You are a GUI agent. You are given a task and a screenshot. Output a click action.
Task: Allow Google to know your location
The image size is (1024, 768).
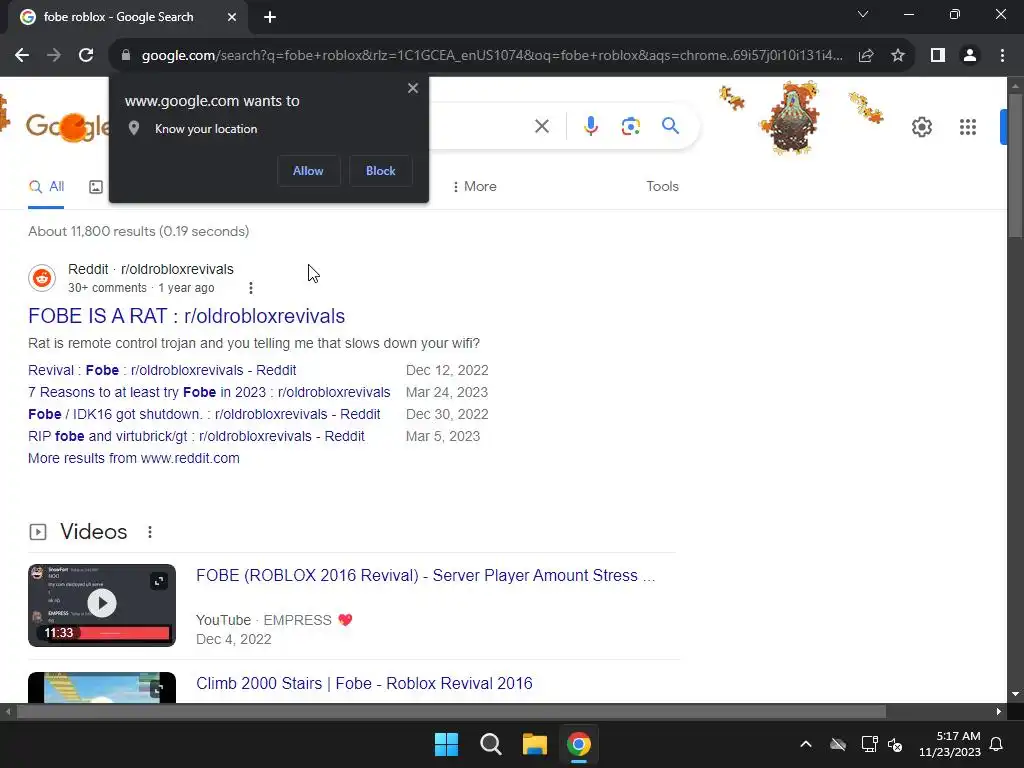coord(308,170)
